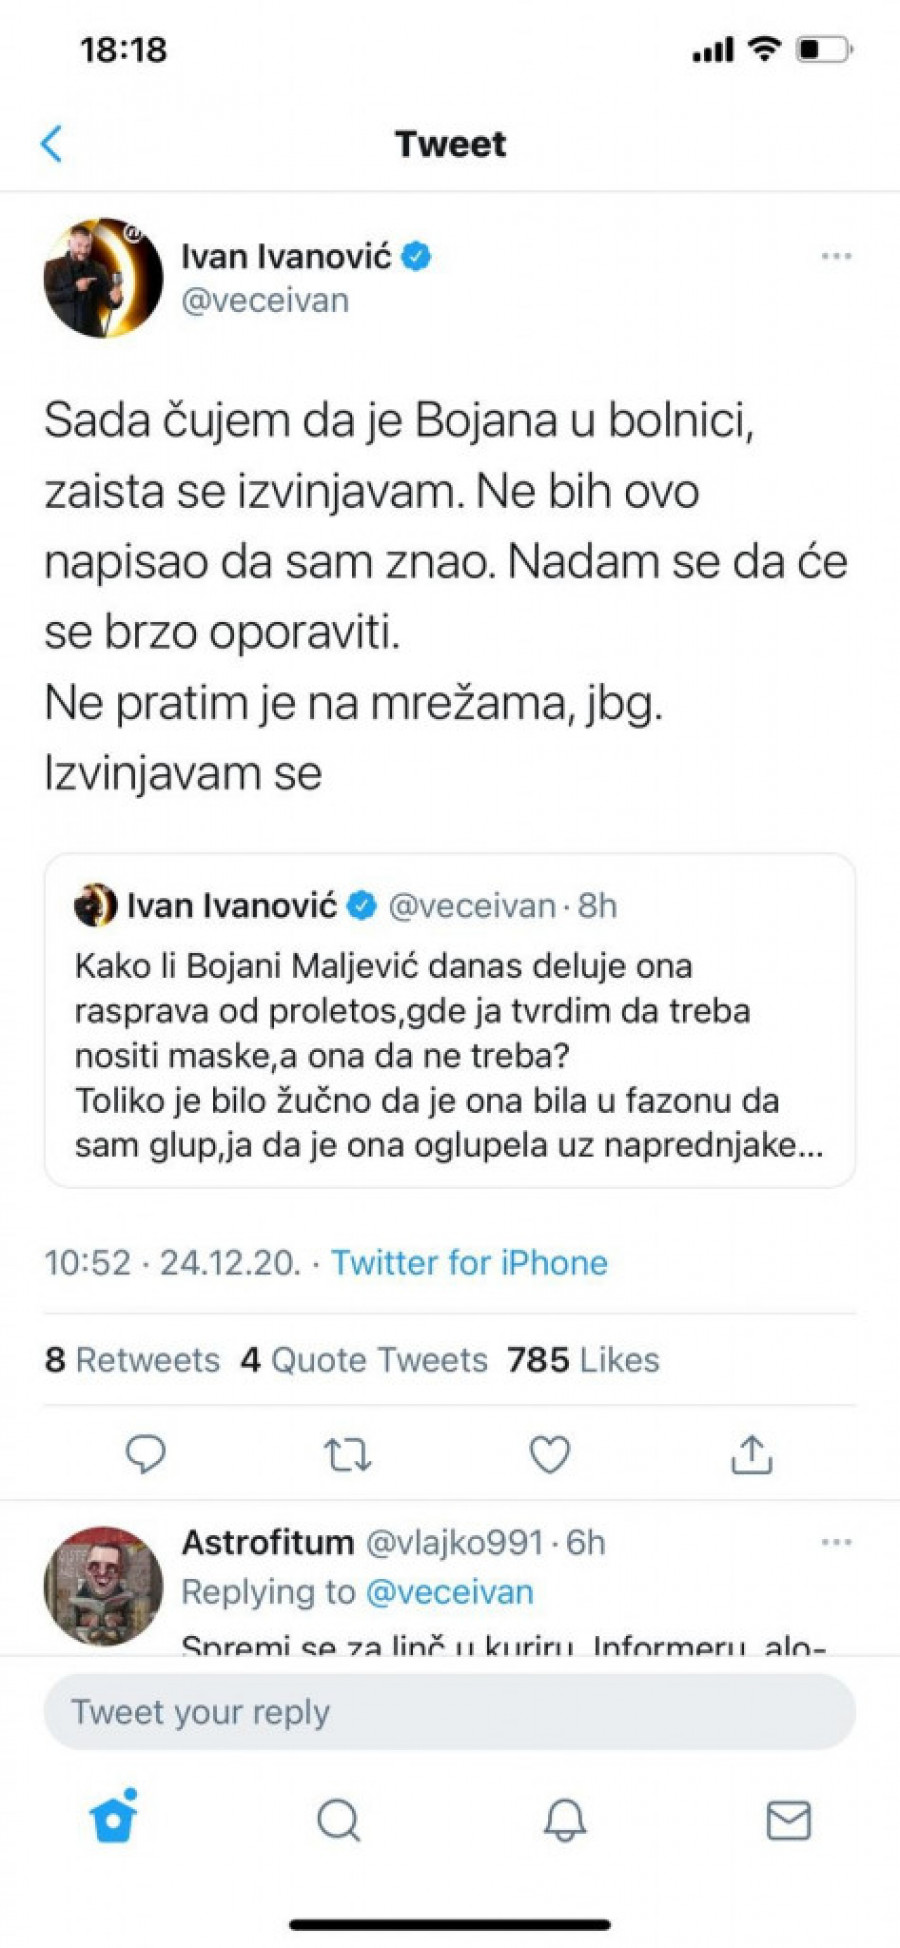
Task: Open more options on Ivan Ivanović's tweet
Action: (x=836, y=257)
